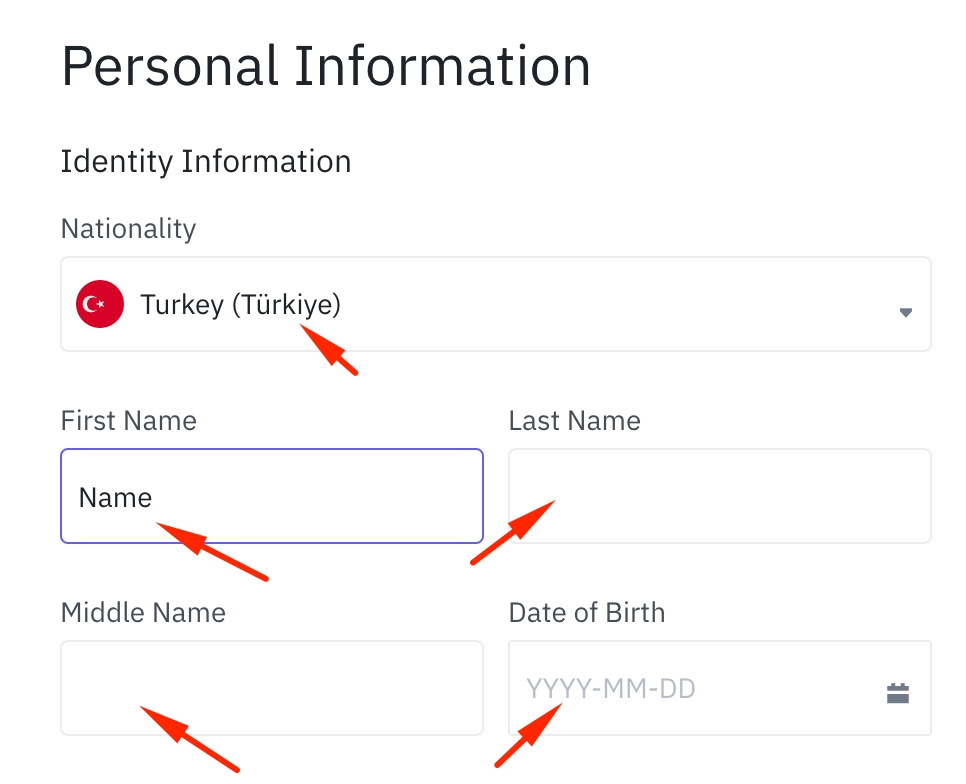
Task: Click the Last Name label
Action: coord(574,420)
